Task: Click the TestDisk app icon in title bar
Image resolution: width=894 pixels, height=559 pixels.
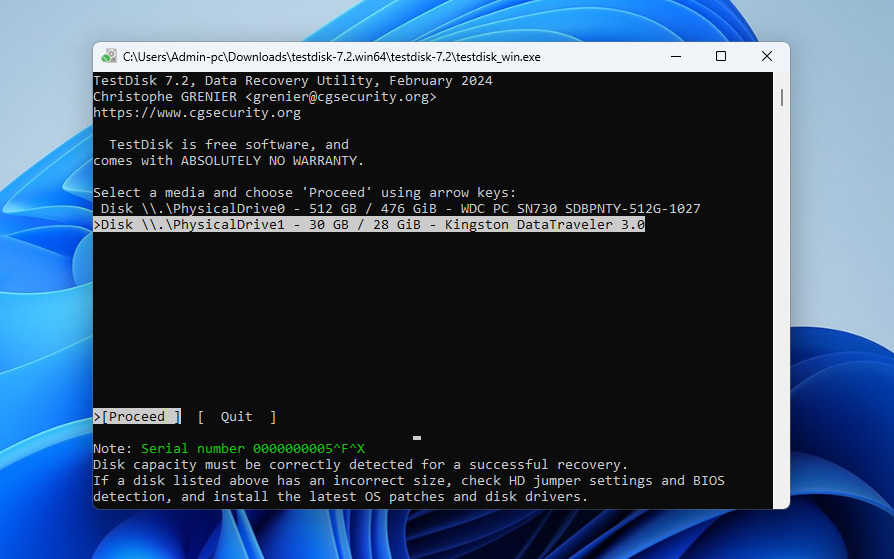Action: pos(109,56)
